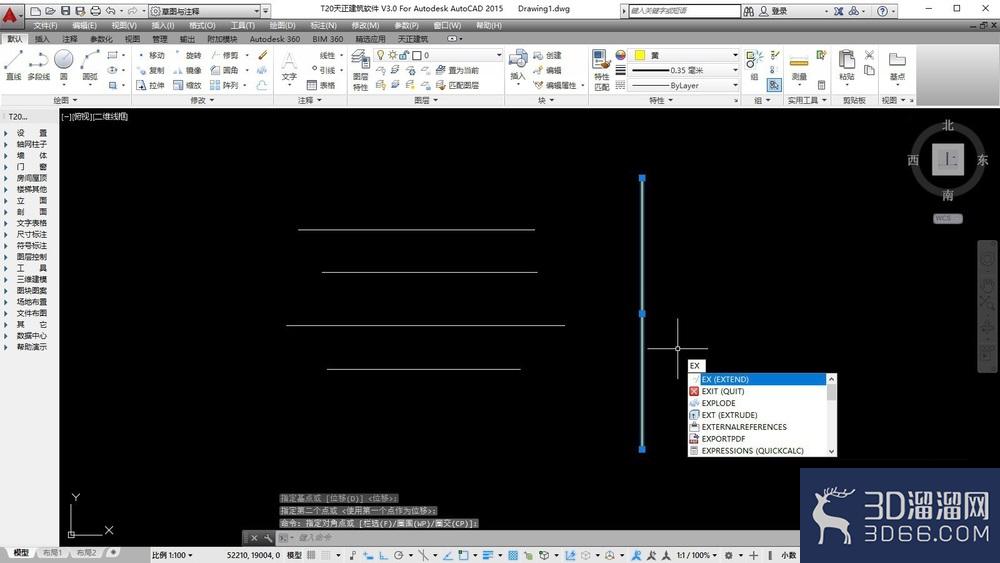This screenshot has height=563, width=1000.
Task: Select the 直线 (Line) draw tool
Action: (13, 66)
